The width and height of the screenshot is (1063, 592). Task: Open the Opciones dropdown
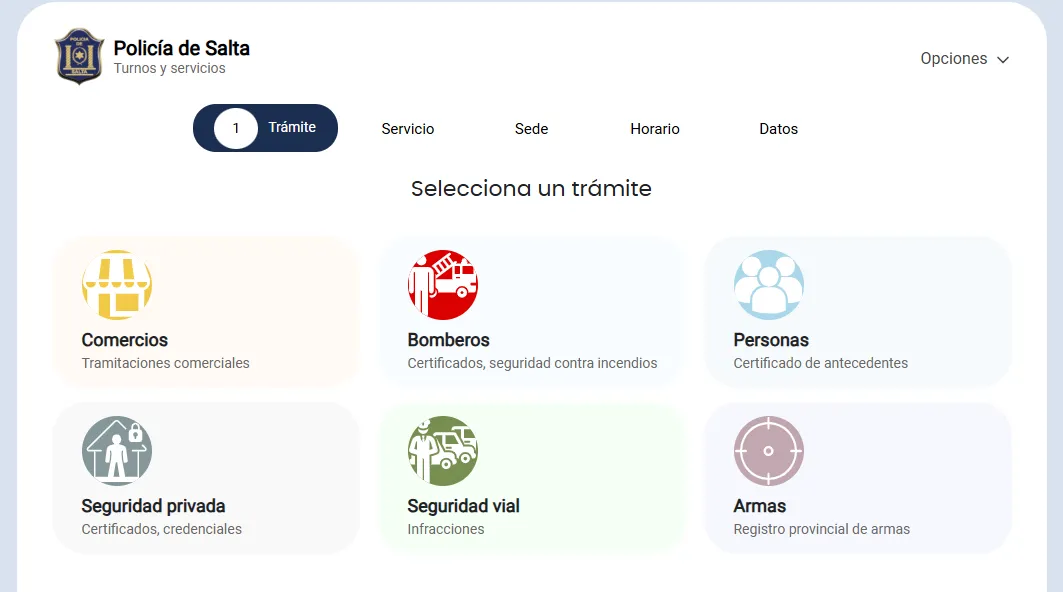tap(953, 59)
